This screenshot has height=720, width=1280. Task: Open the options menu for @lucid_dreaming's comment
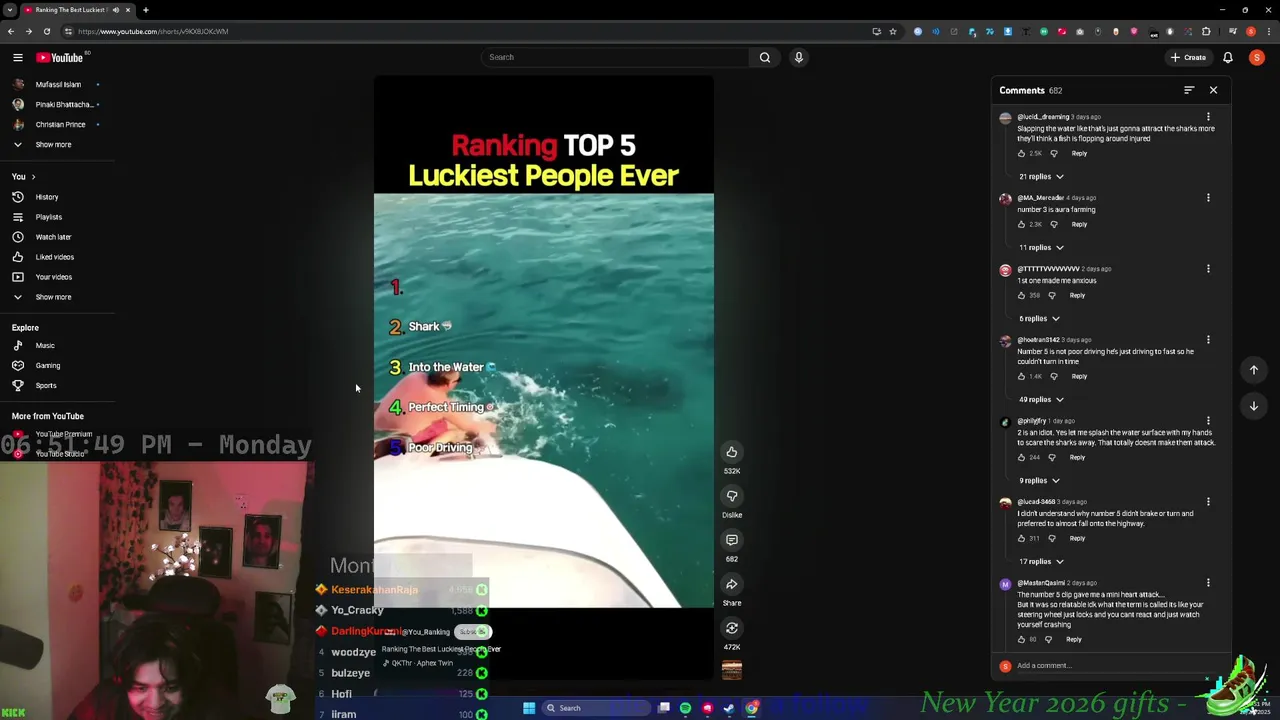point(1208,117)
